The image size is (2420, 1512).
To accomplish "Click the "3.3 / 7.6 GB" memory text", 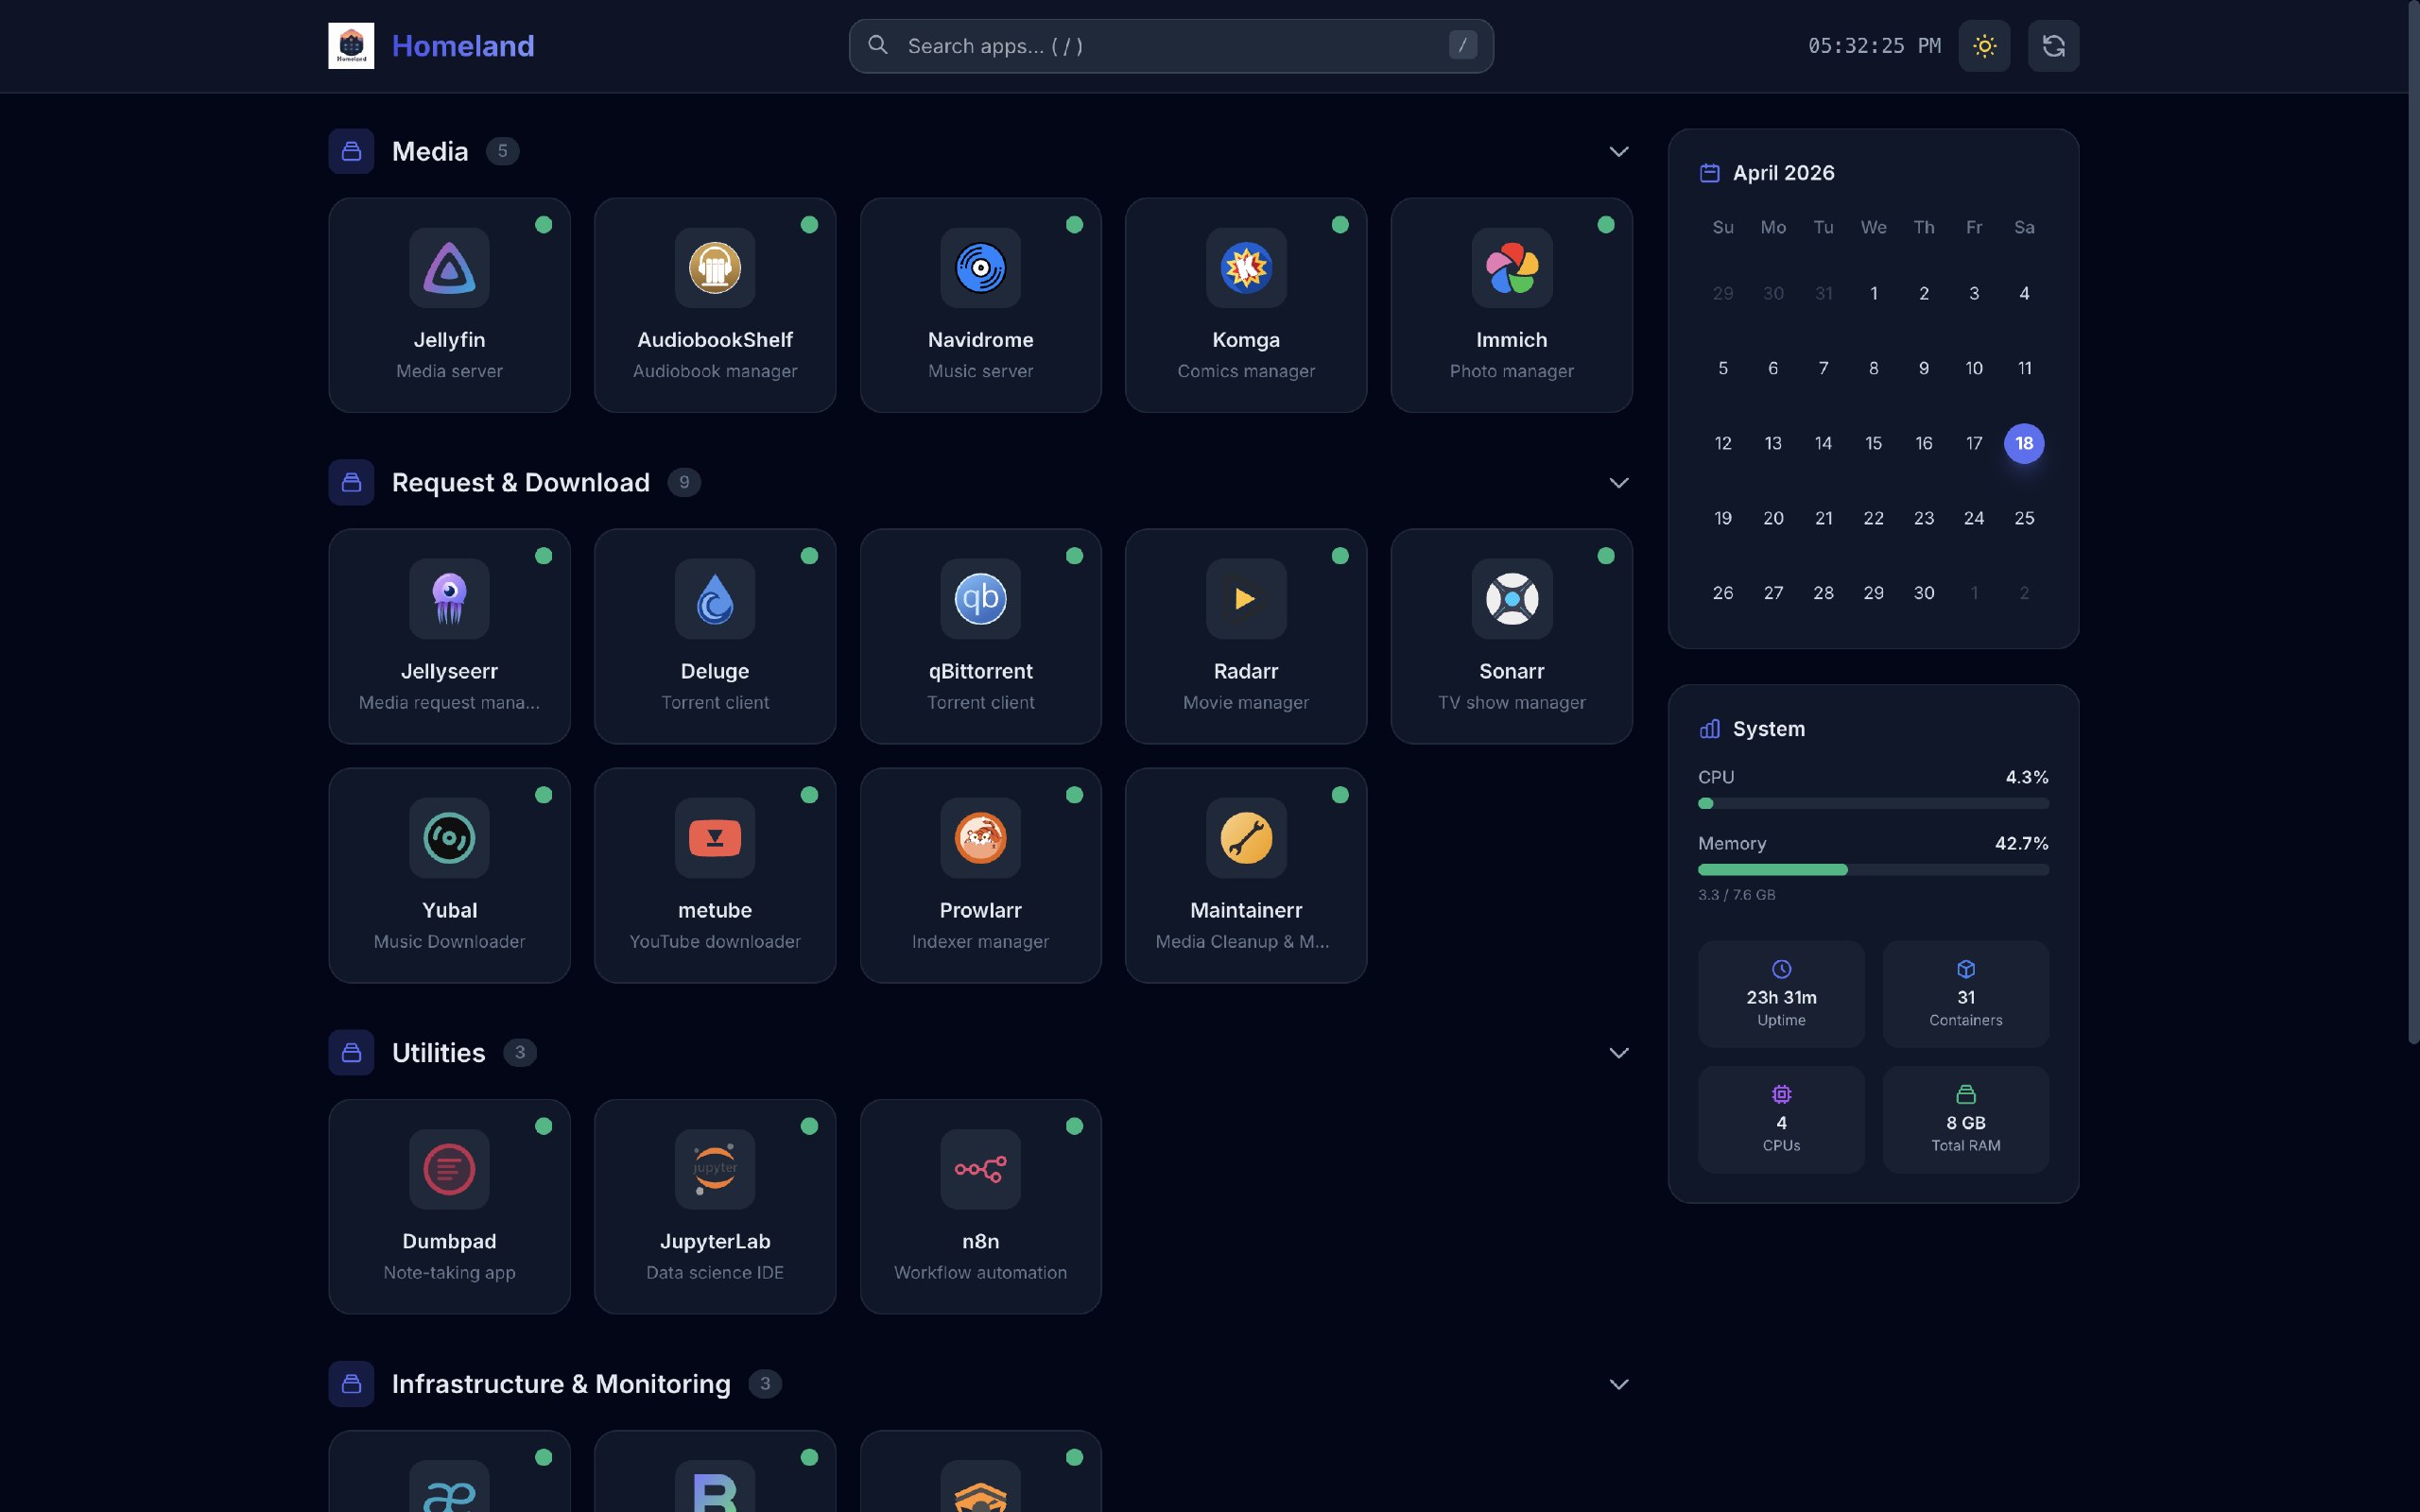I will tap(1736, 895).
